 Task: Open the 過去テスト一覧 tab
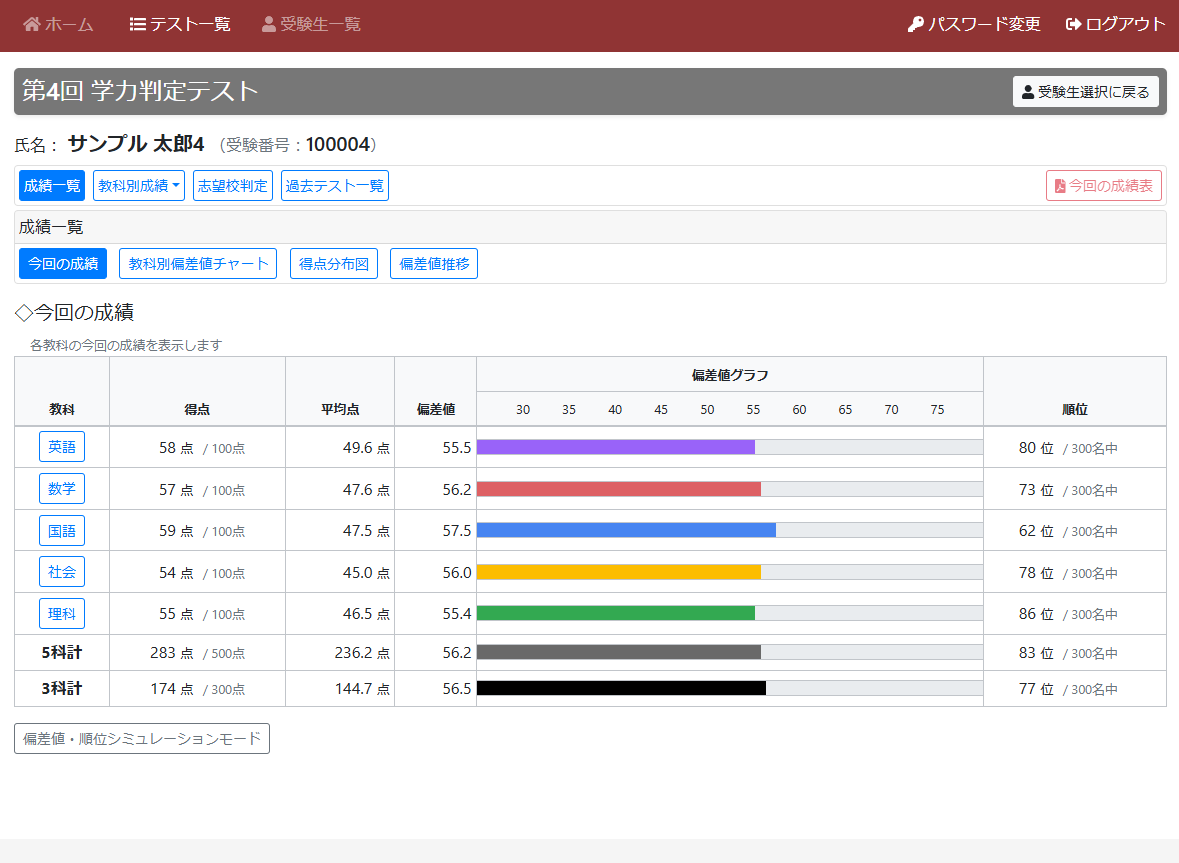tap(335, 186)
